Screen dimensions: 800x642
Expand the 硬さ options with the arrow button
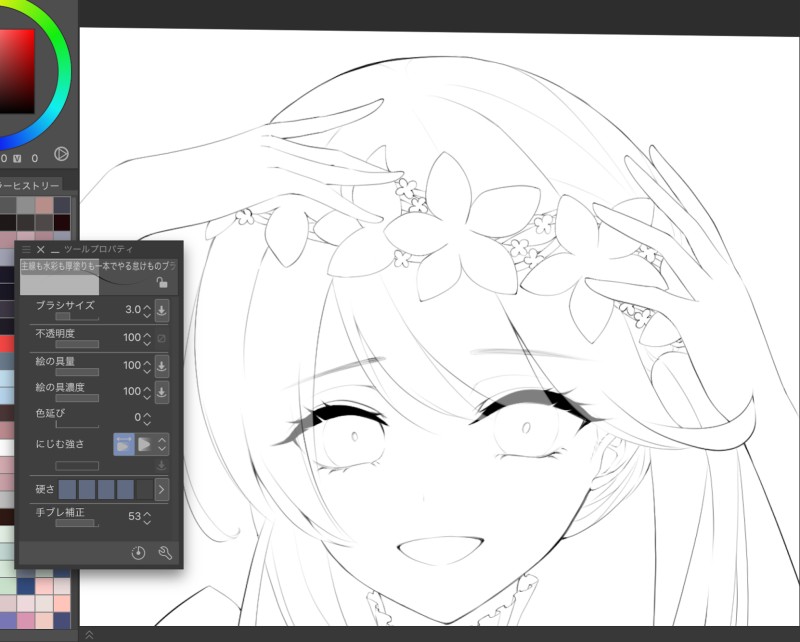[x=162, y=489]
